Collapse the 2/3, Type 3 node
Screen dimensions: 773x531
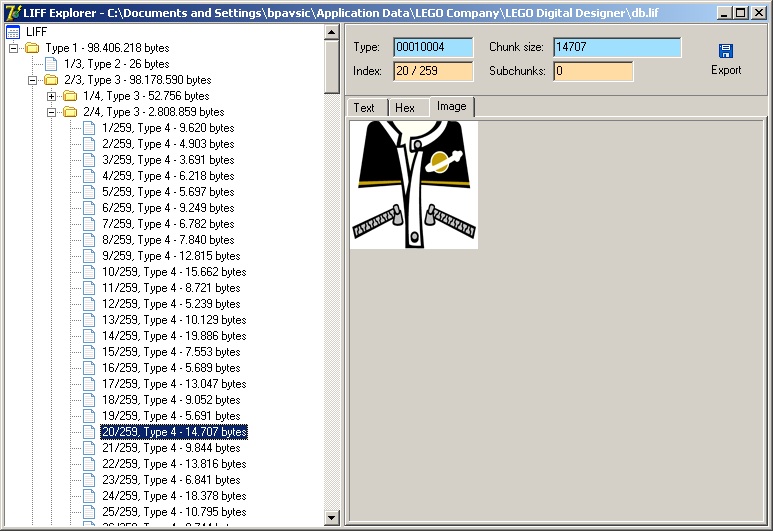tap(33, 80)
